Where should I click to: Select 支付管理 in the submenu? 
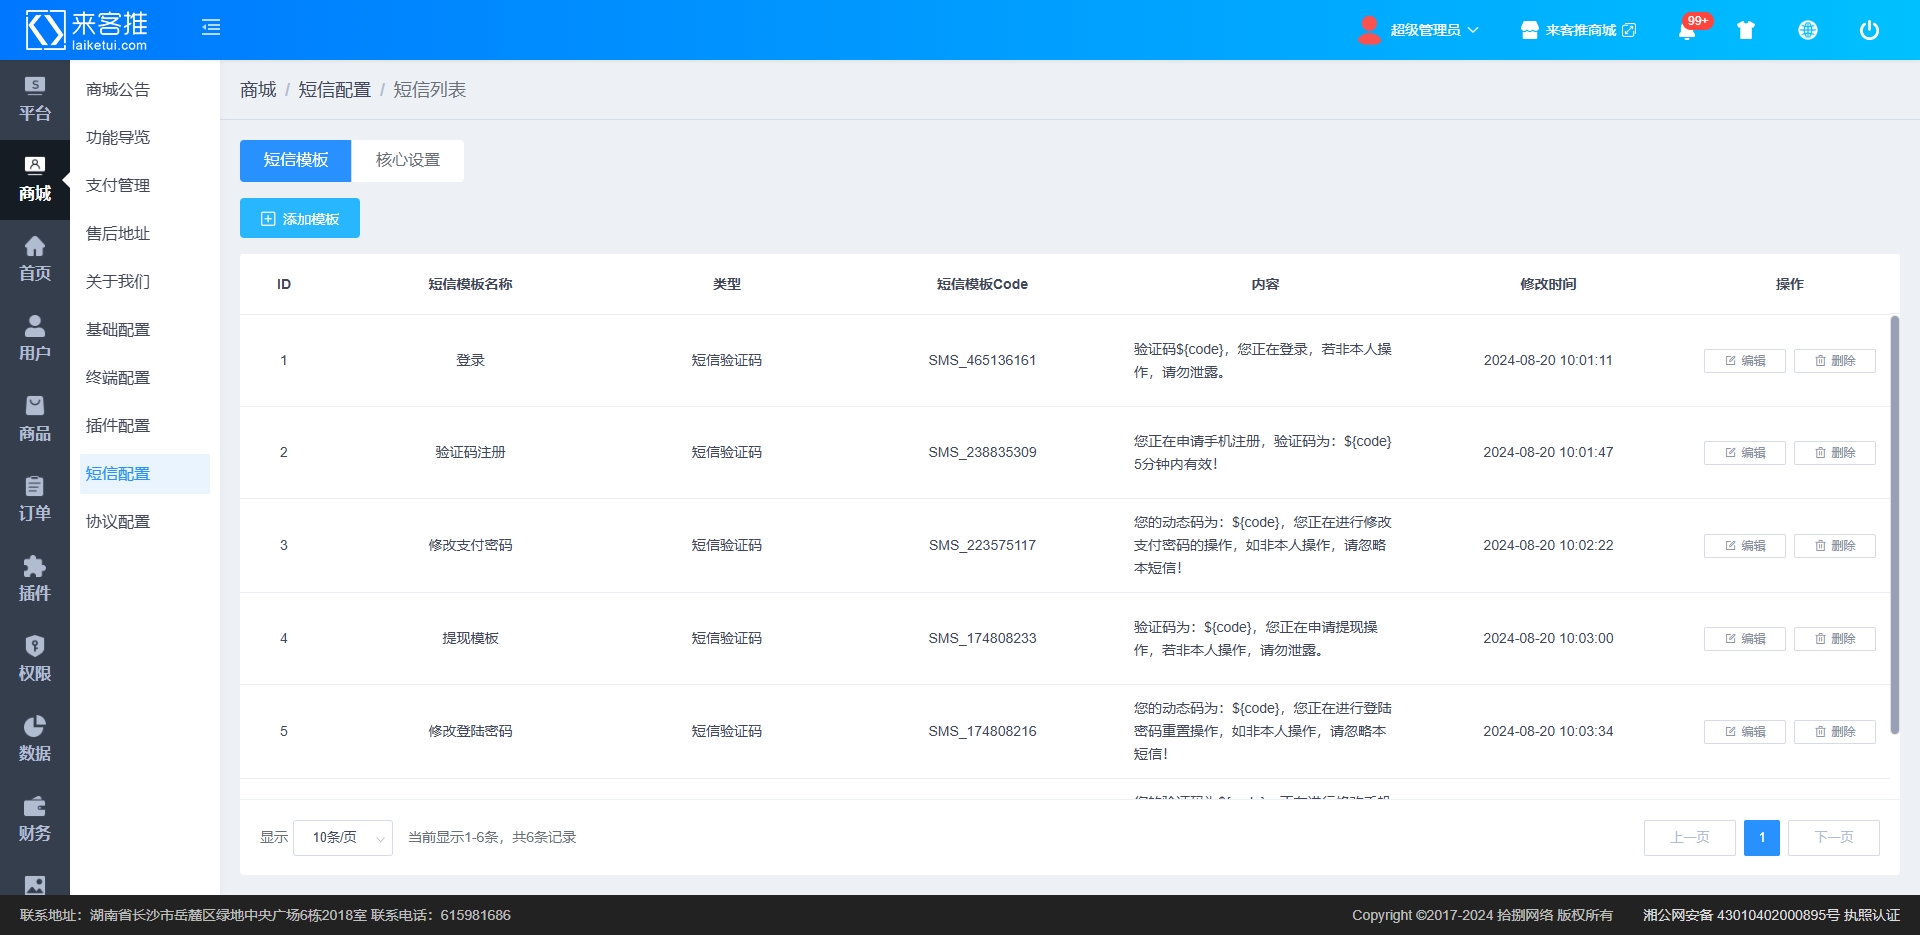118,185
